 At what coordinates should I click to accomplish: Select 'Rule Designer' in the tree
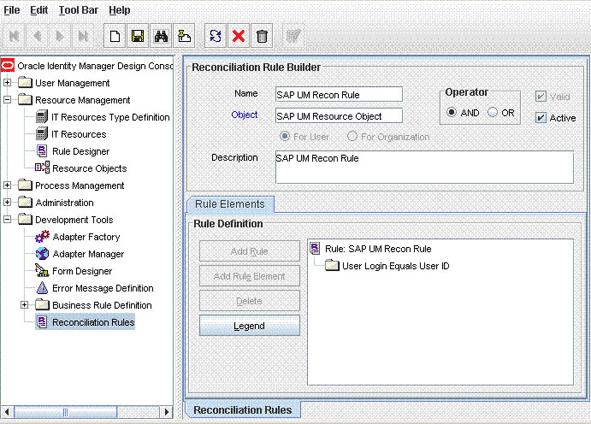coord(81,151)
